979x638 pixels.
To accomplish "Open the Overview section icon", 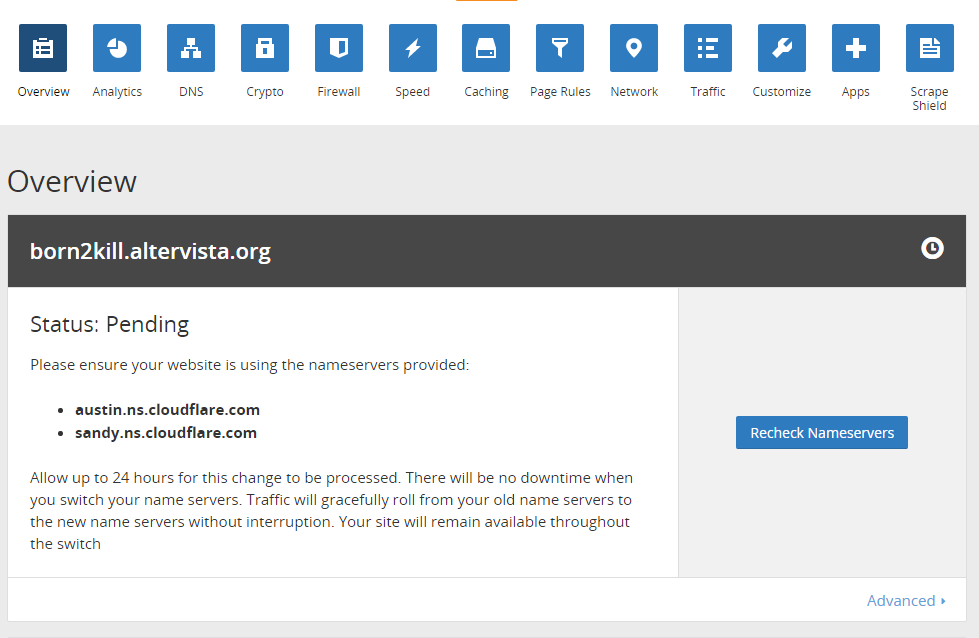I will [x=43, y=48].
